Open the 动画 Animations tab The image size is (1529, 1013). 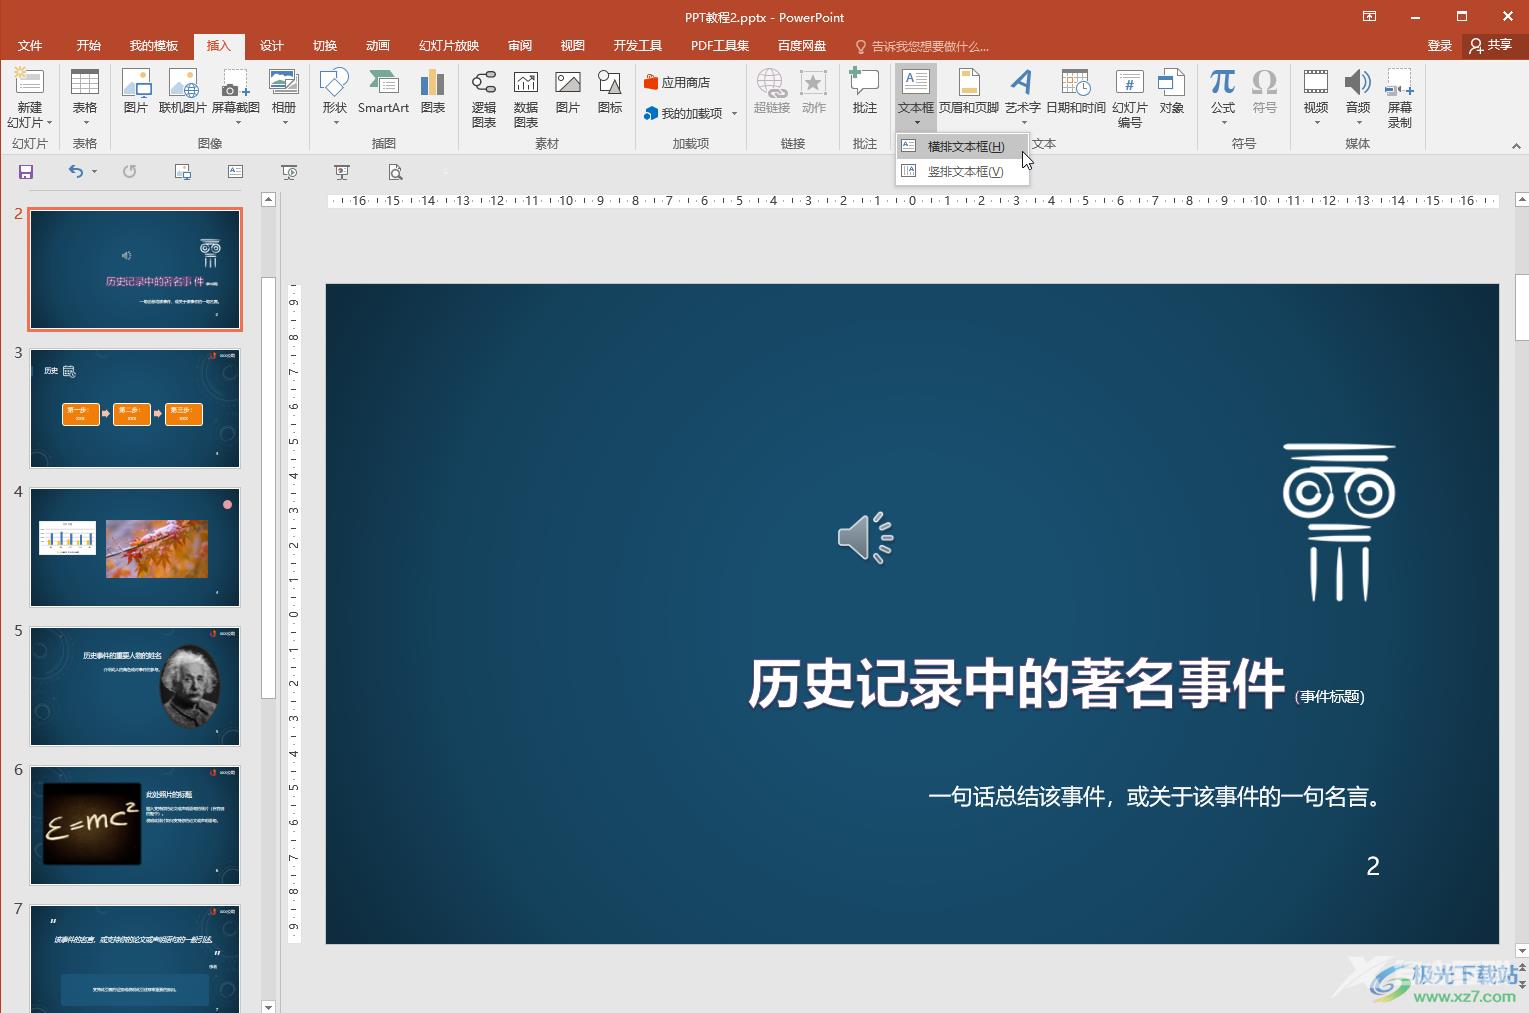coord(378,46)
